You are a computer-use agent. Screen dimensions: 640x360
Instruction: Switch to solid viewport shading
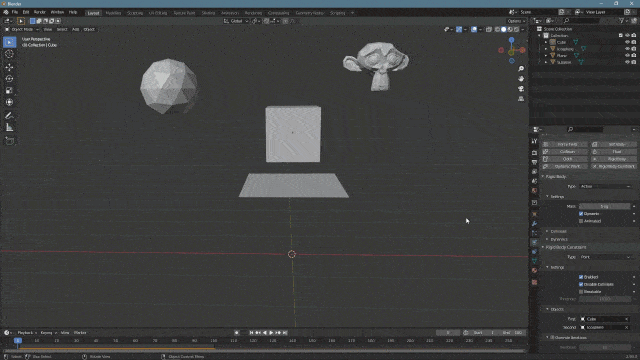(x=504, y=29)
